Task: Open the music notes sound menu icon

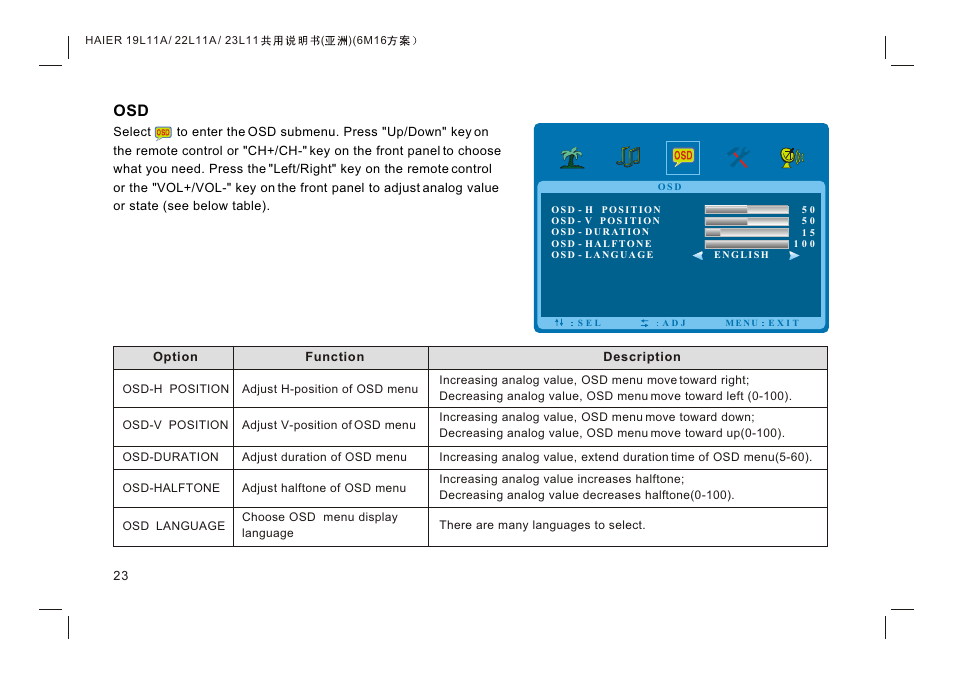Action: point(628,157)
